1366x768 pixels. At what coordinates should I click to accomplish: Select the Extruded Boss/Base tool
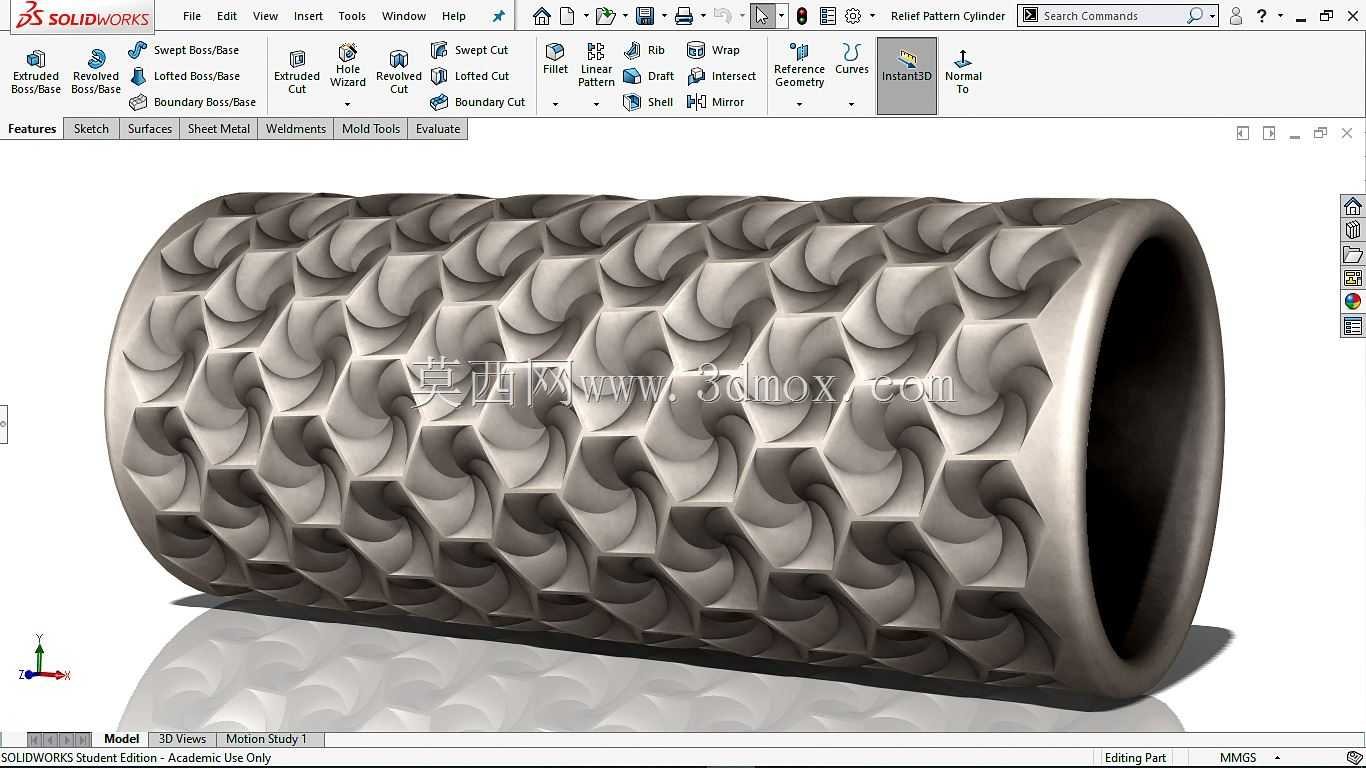point(36,72)
